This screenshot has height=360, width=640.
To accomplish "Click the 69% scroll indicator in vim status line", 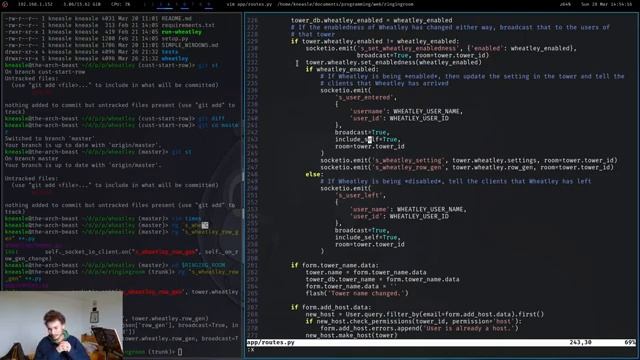I will click(630, 342).
